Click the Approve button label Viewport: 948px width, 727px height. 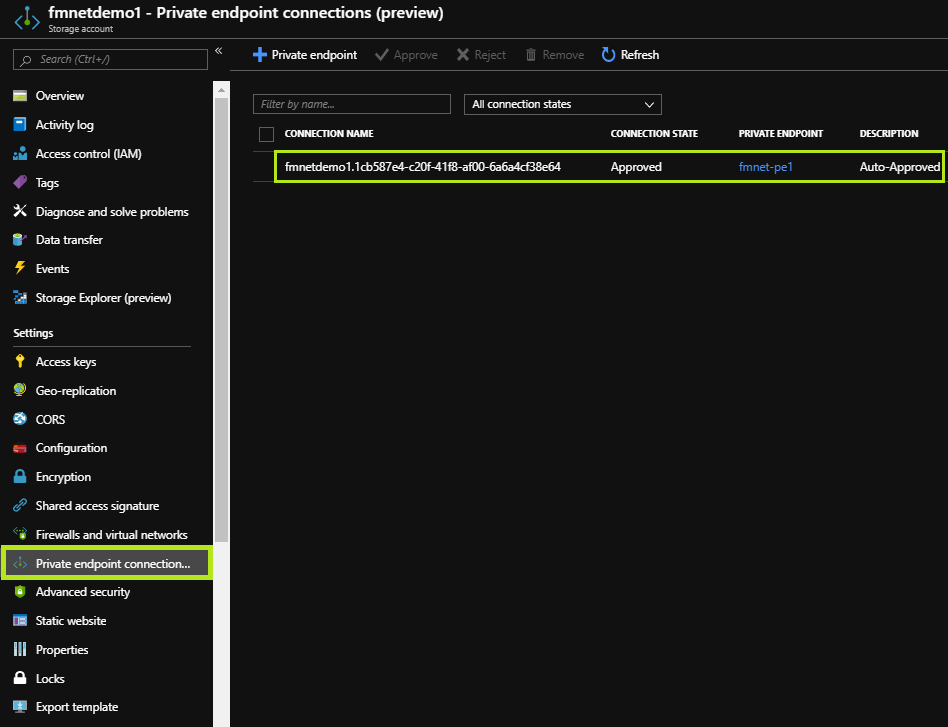pos(415,55)
